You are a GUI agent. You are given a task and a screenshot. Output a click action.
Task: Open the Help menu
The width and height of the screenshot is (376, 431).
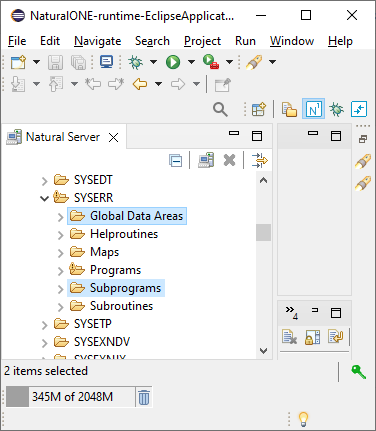click(x=340, y=41)
